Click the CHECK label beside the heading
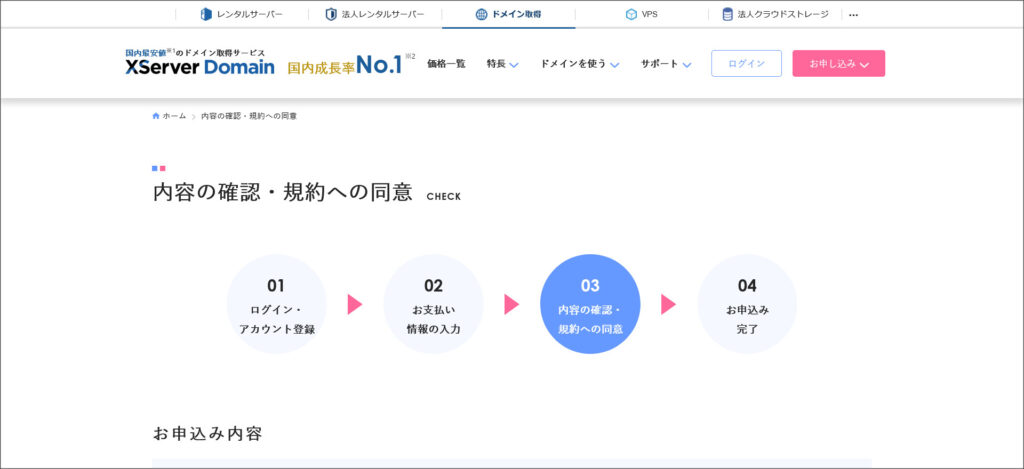 (x=443, y=197)
